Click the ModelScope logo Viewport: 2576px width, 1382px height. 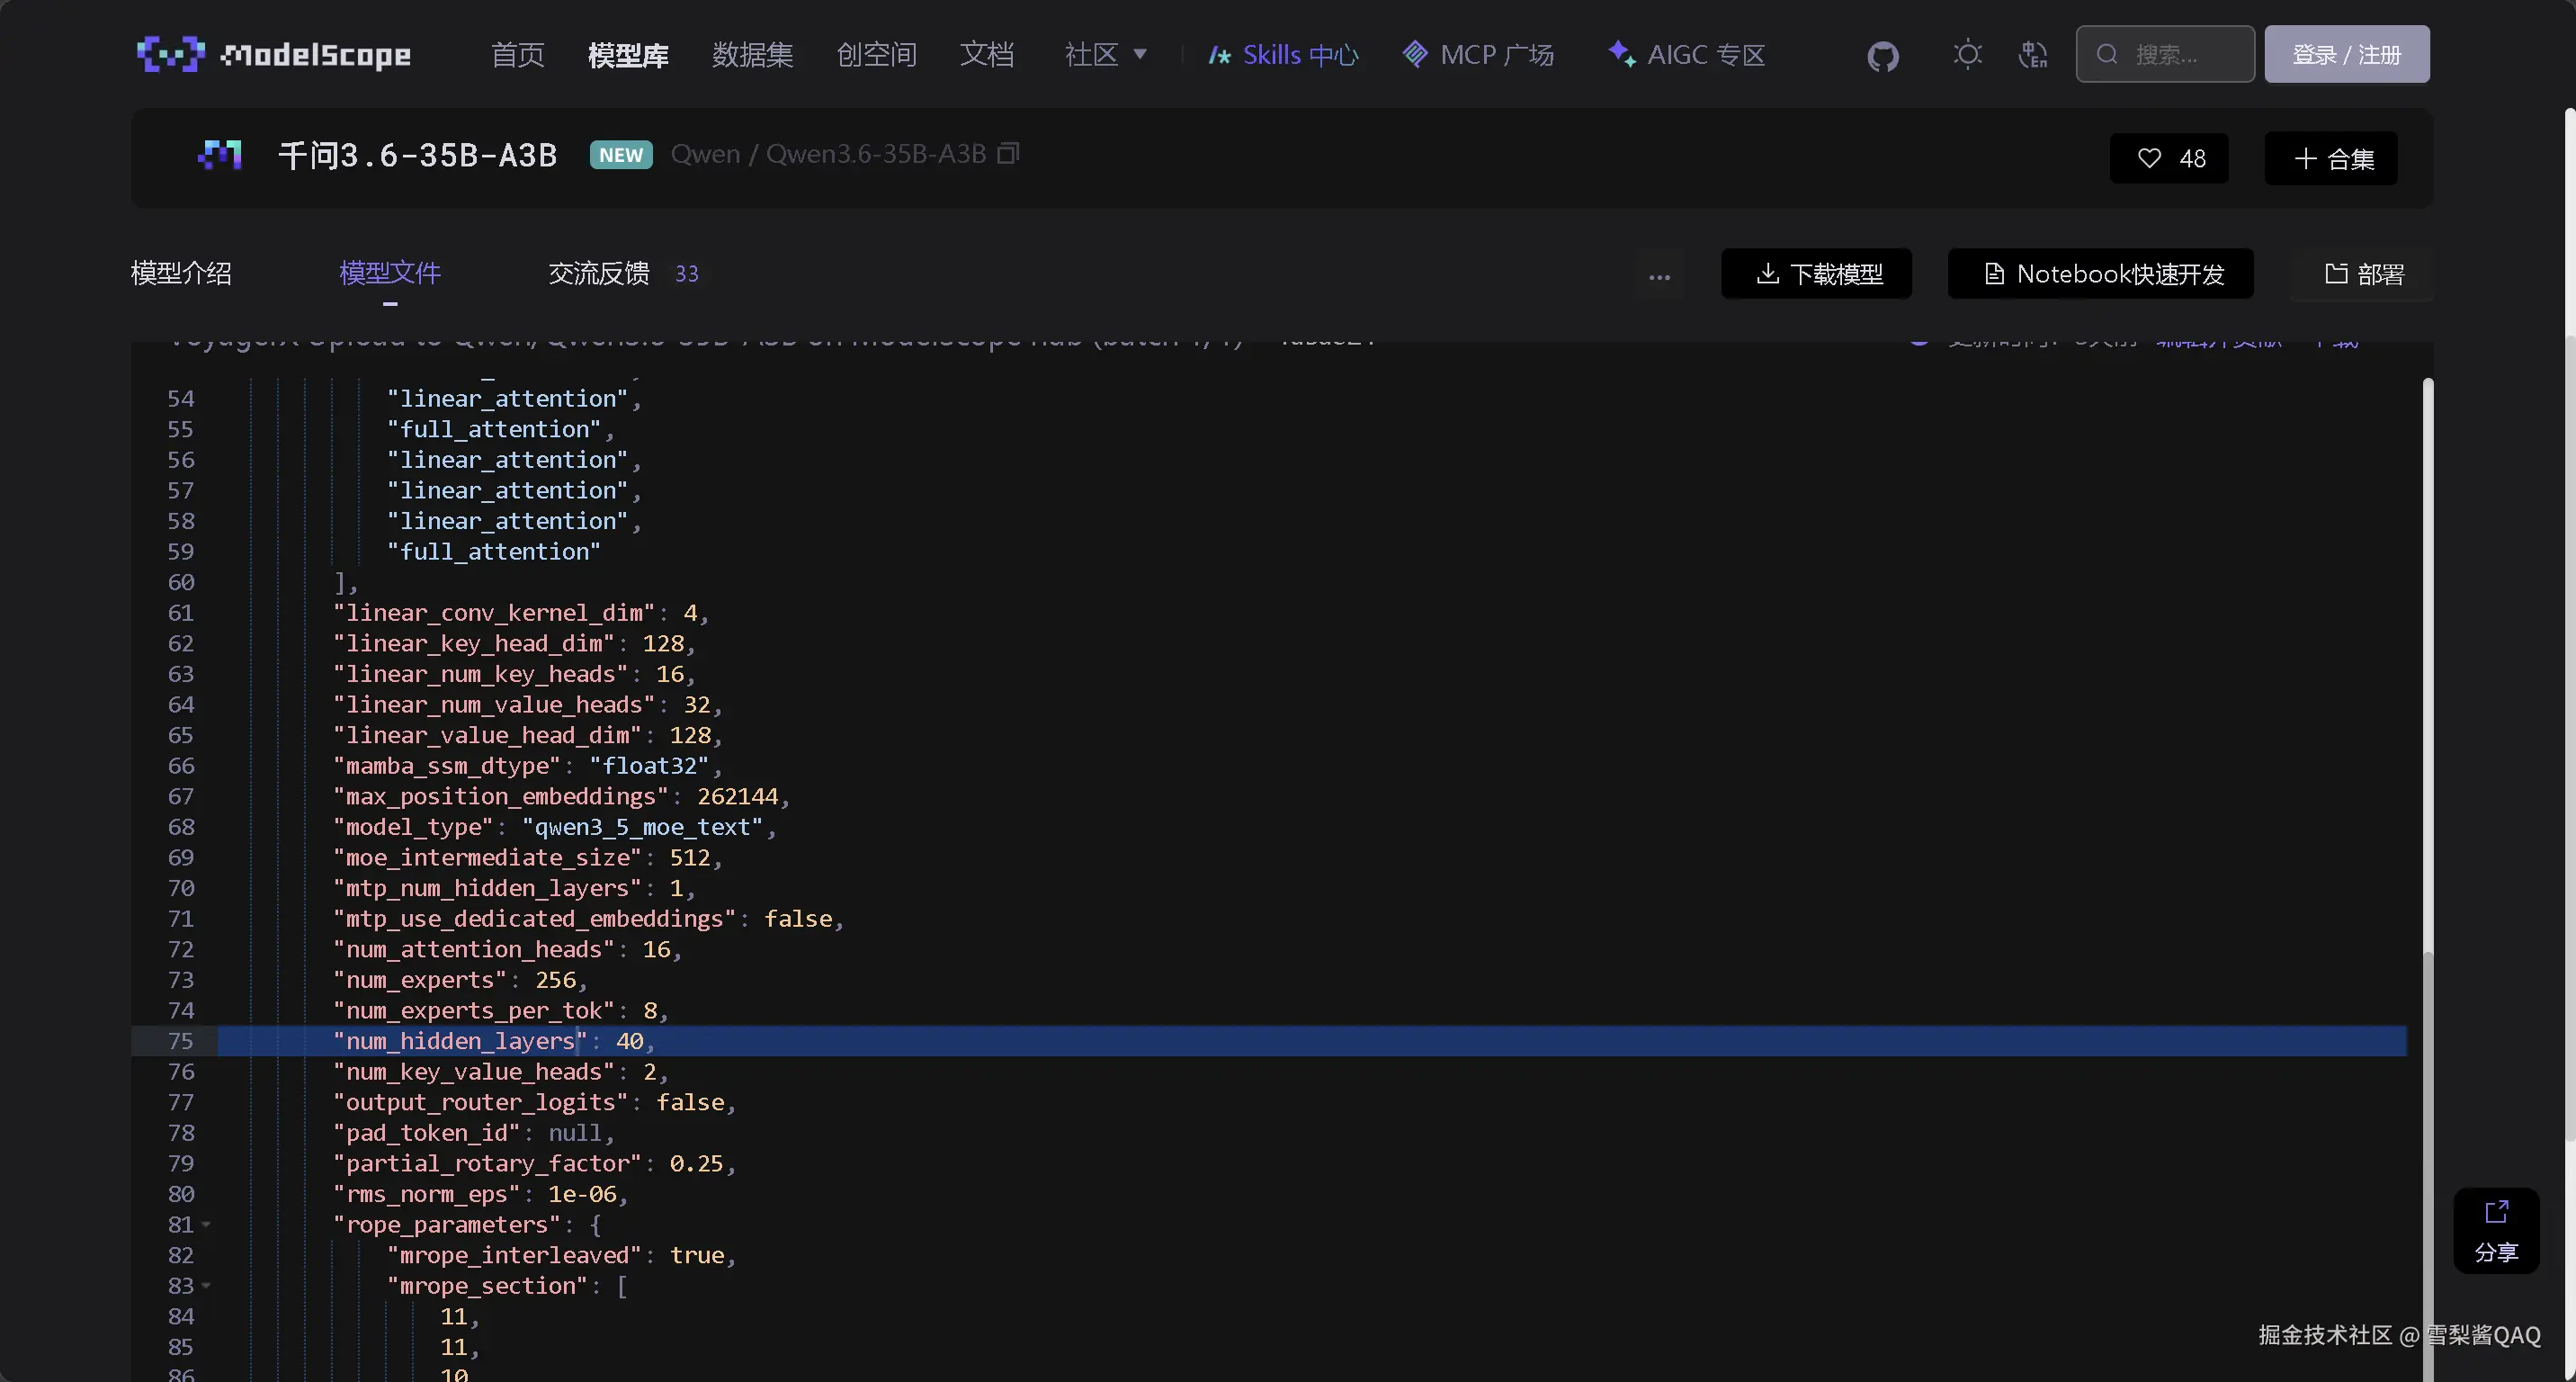coord(273,54)
